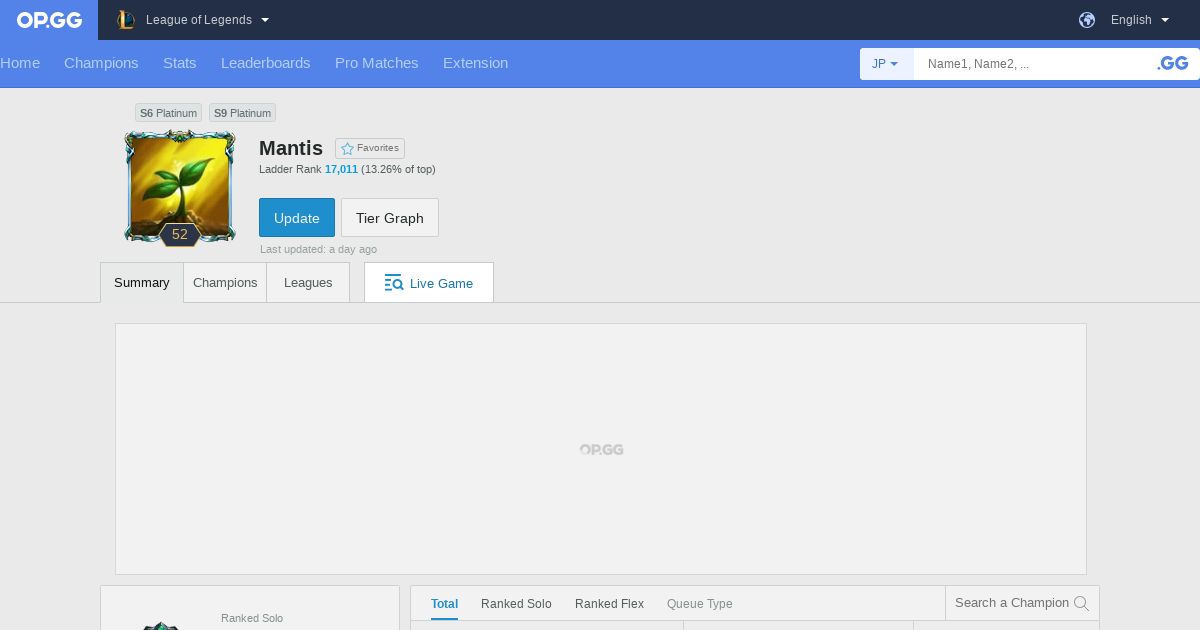1200x630 pixels.
Task: Click the Update button
Action: tap(297, 217)
